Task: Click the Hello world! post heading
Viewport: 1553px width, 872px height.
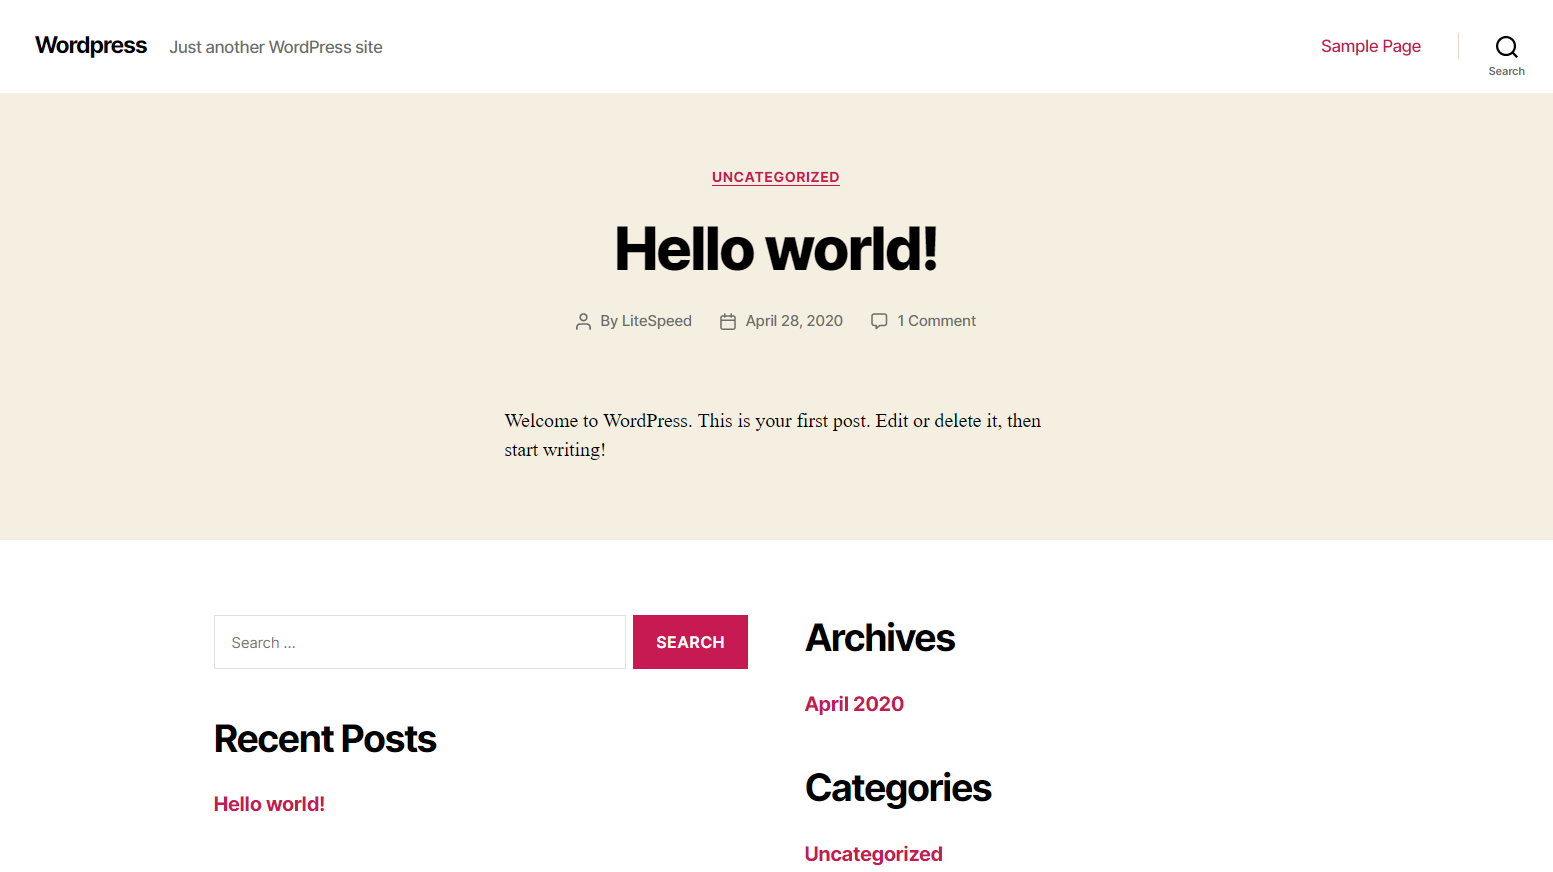Action: tap(776, 249)
